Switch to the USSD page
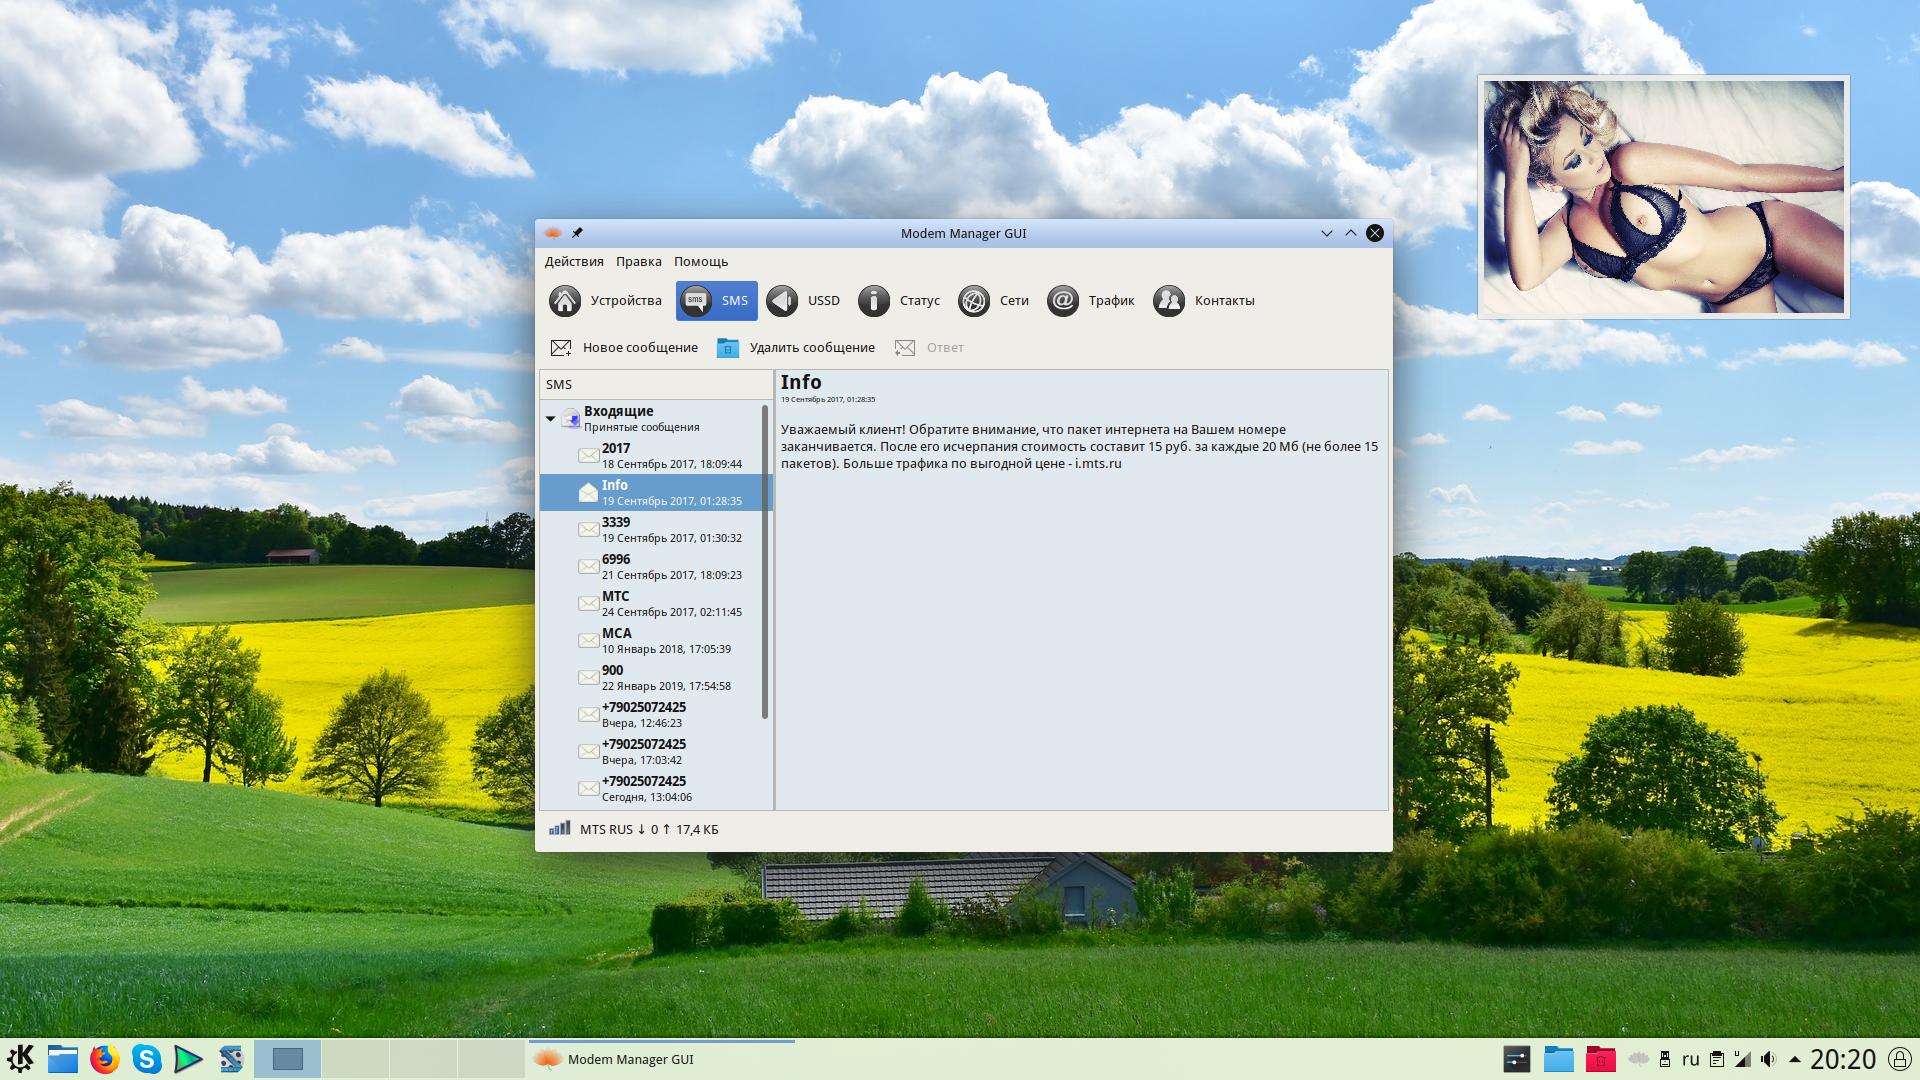 [803, 301]
